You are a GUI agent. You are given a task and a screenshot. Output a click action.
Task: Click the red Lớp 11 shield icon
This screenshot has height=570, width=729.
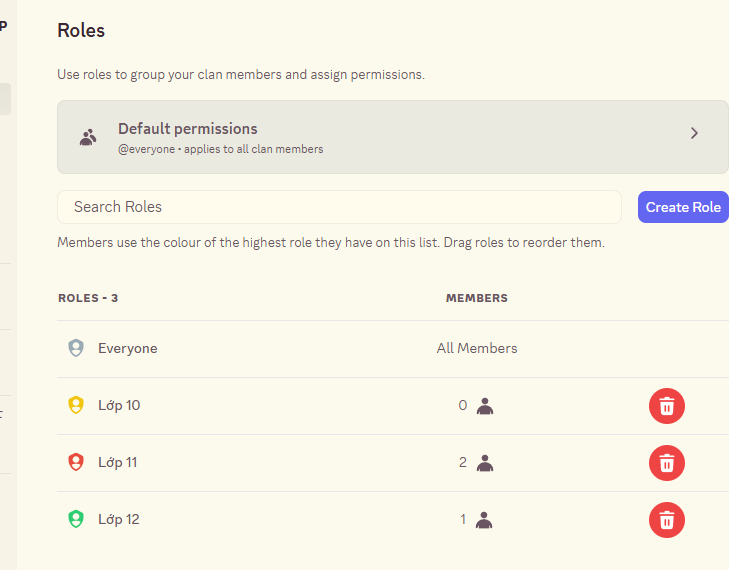pyautogui.click(x=75, y=463)
